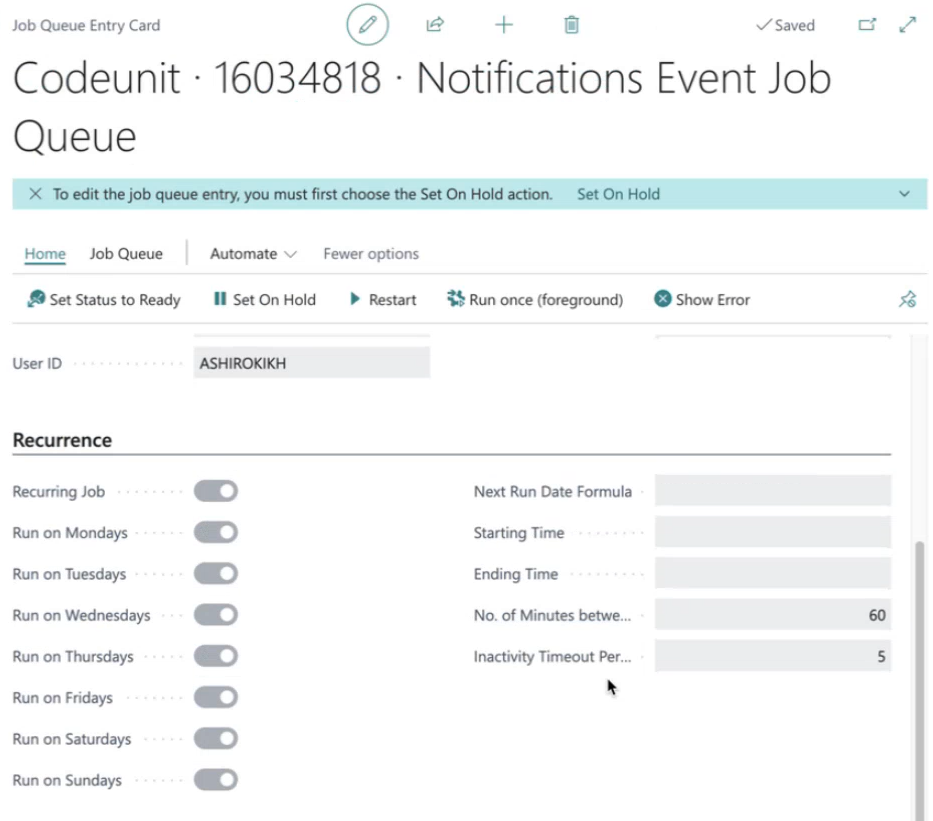Viewport: 933px width, 821px height.
Task: Switch to the Job Queue tab
Action: 126,254
